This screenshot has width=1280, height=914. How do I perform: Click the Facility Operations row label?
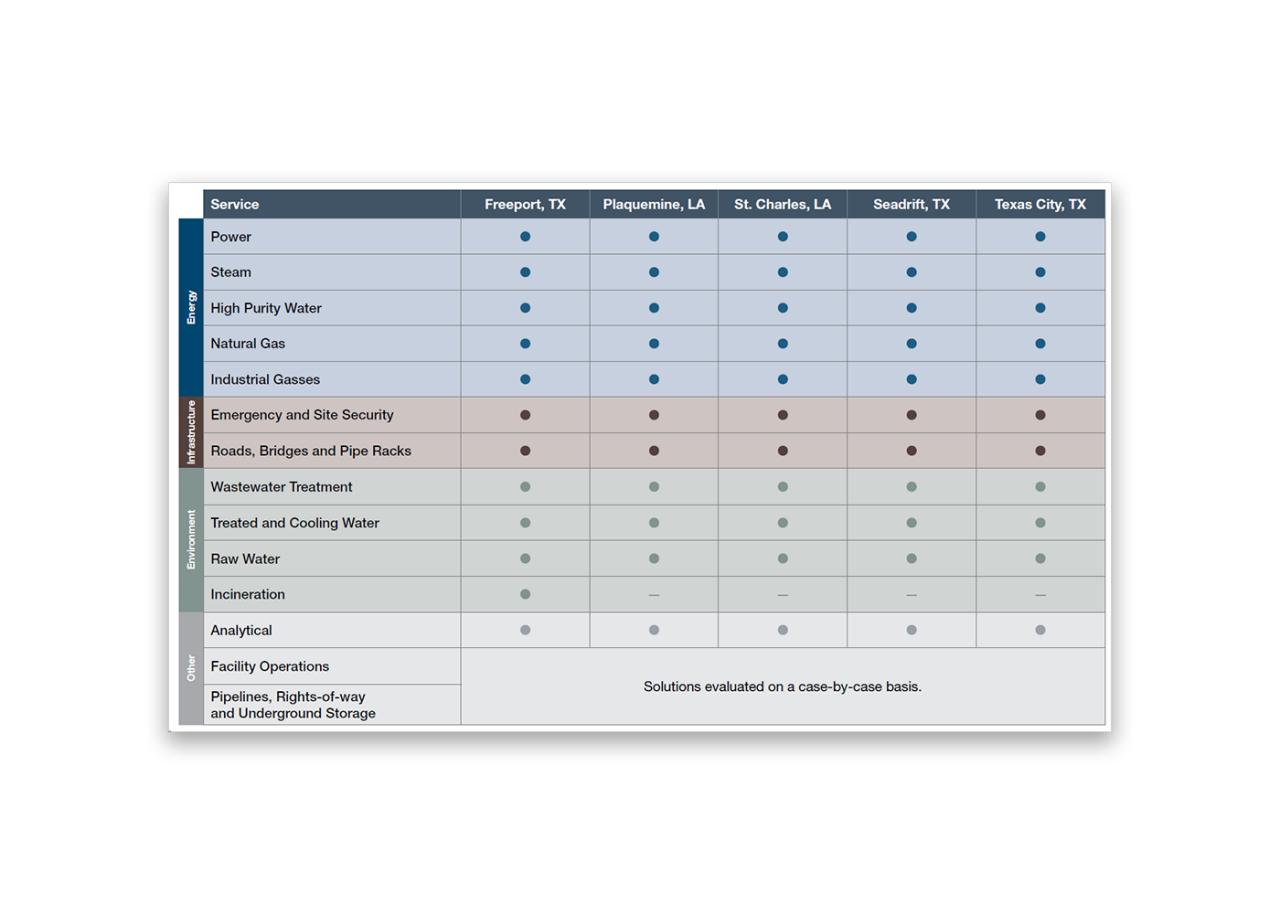[268, 666]
